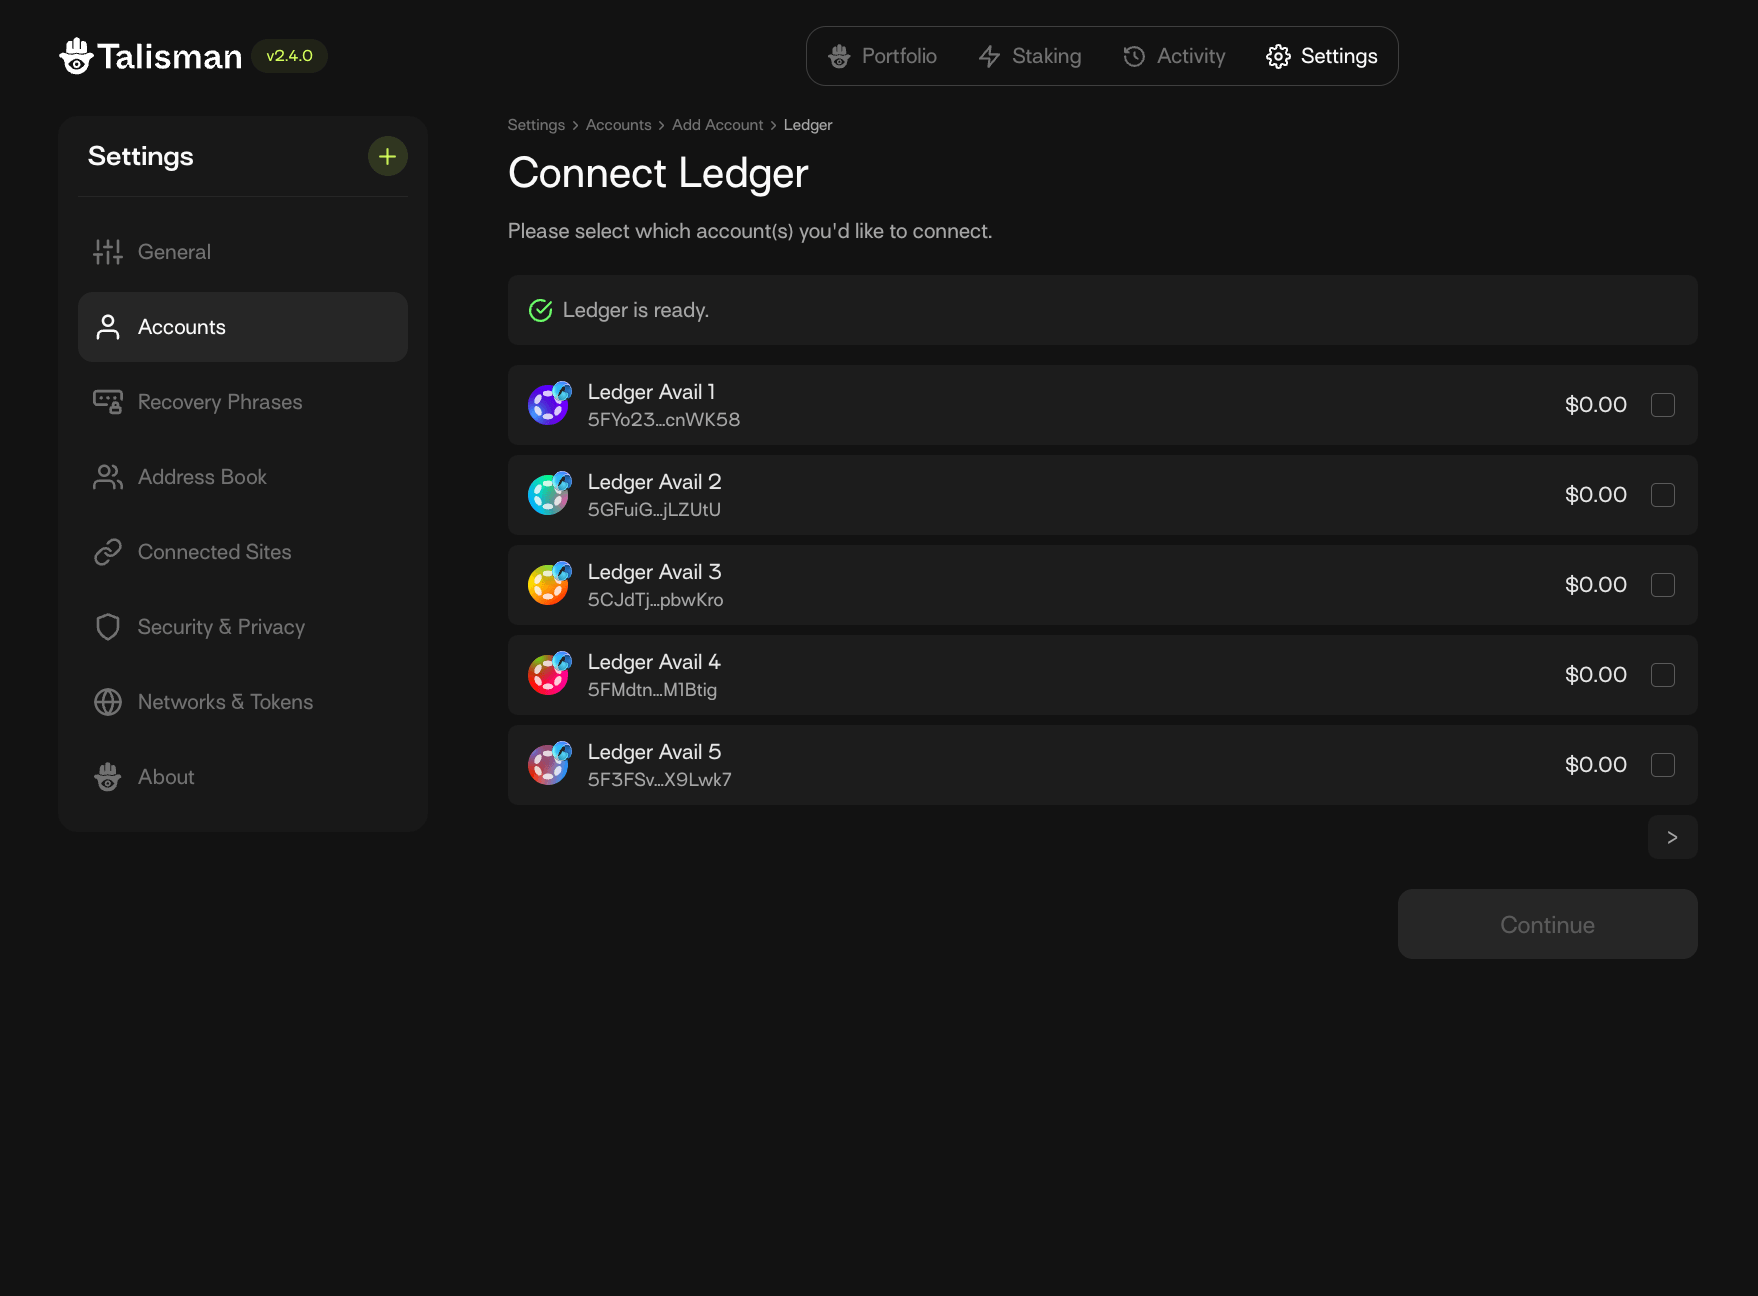This screenshot has height=1296, width=1758.
Task: Switch to the Staking tab
Action: [1030, 56]
